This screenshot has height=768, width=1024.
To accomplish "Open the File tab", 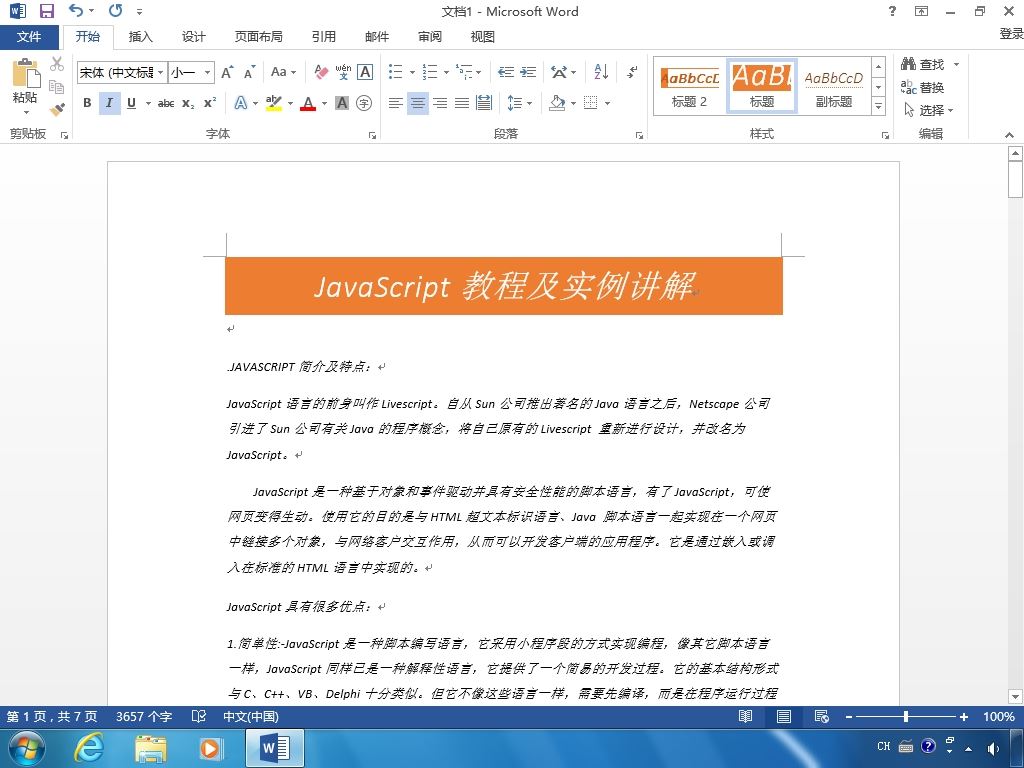I will point(29,37).
